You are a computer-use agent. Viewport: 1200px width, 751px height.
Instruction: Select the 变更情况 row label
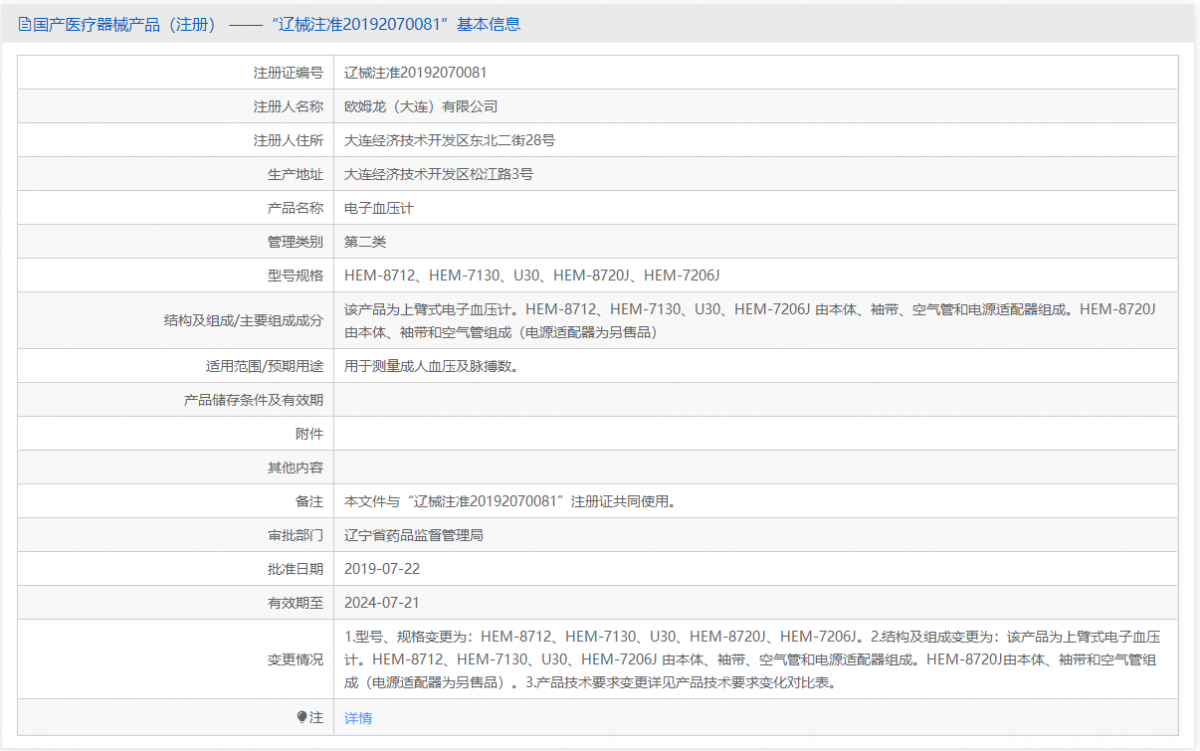[289, 659]
